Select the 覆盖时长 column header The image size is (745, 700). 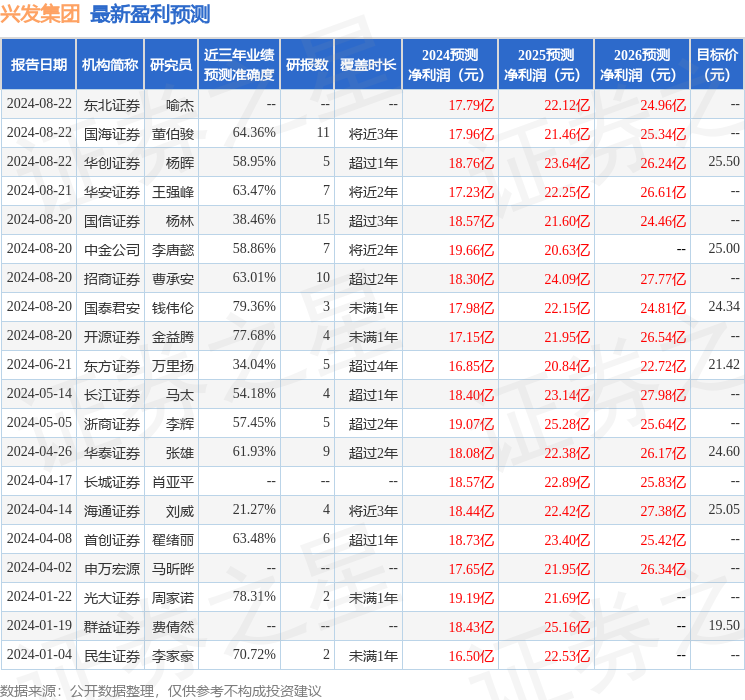tap(368, 65)
